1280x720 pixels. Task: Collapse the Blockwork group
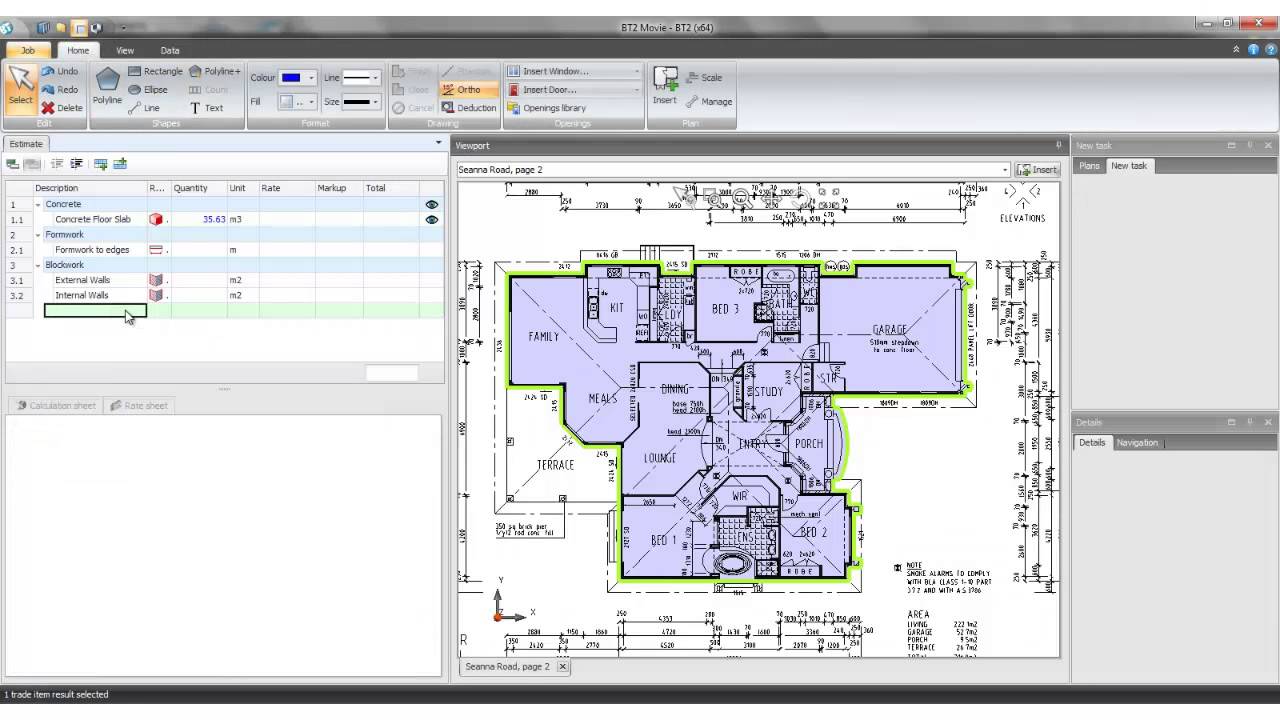coord(38,265)
